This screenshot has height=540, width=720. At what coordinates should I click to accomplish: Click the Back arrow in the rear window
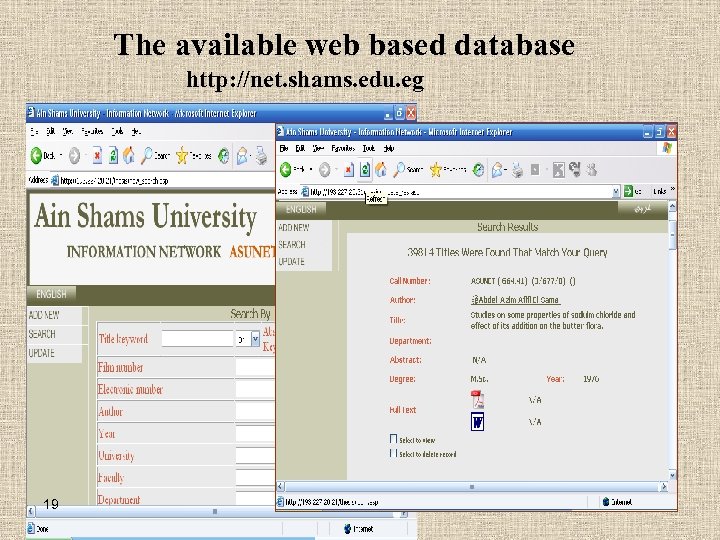(36, 156)
